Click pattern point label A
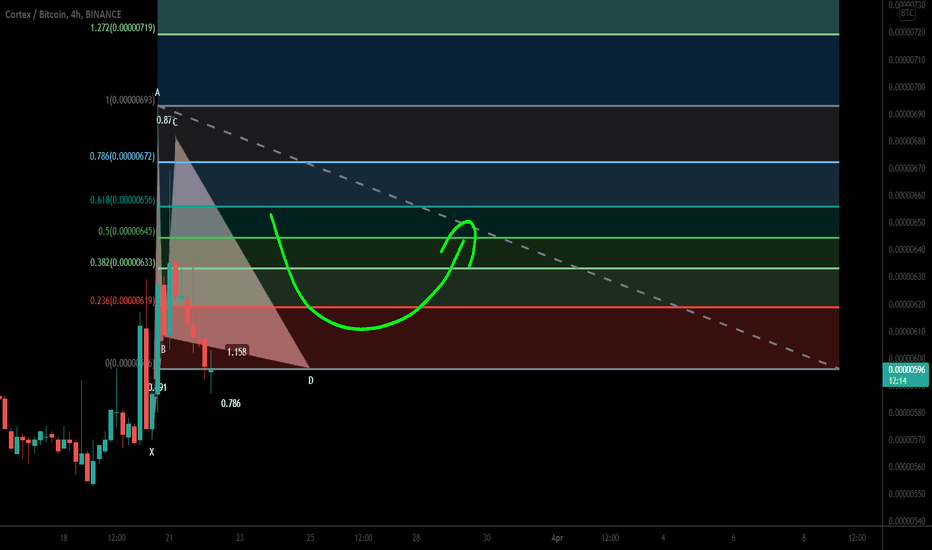Image resolution: width=932 pixels, height=550 pixels. (x=158, y=93)
